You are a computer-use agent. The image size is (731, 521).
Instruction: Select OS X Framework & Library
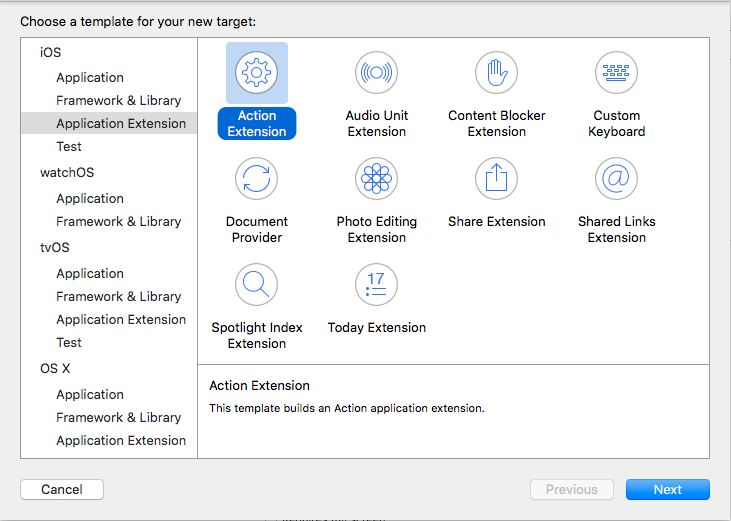tap(119, 417)
